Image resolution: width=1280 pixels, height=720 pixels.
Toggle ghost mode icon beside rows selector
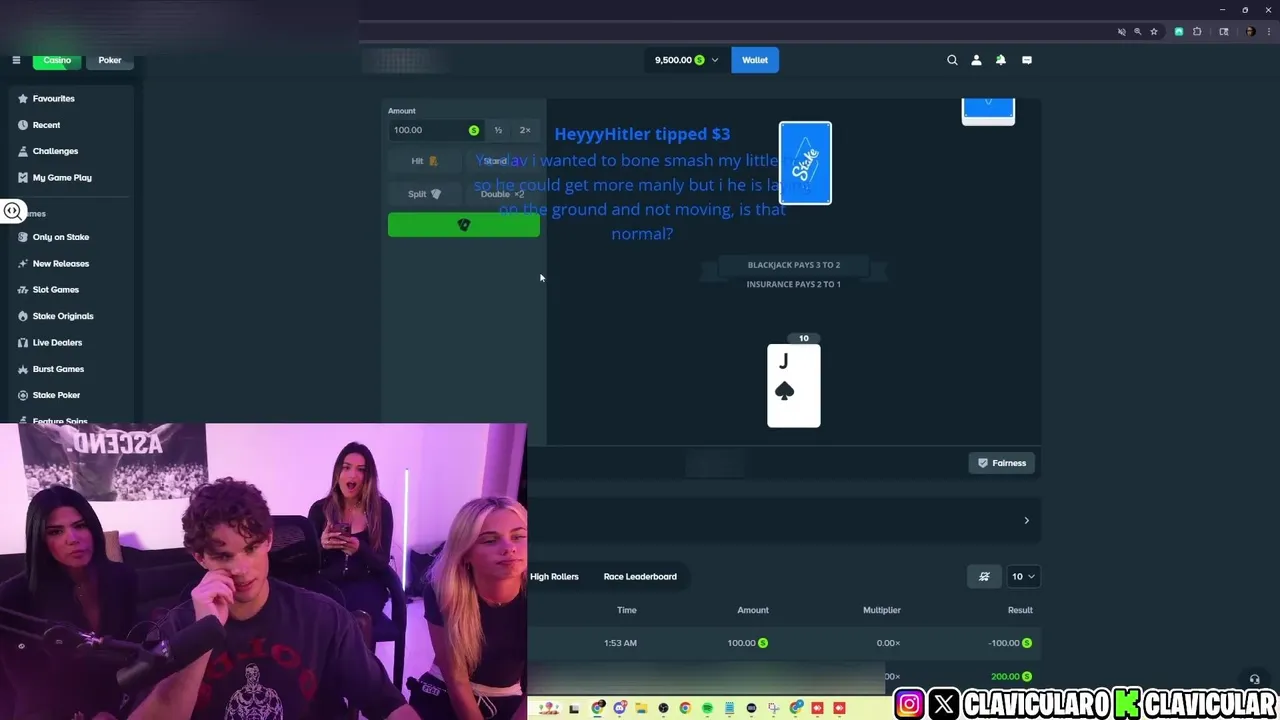click(x=984, y=576)
